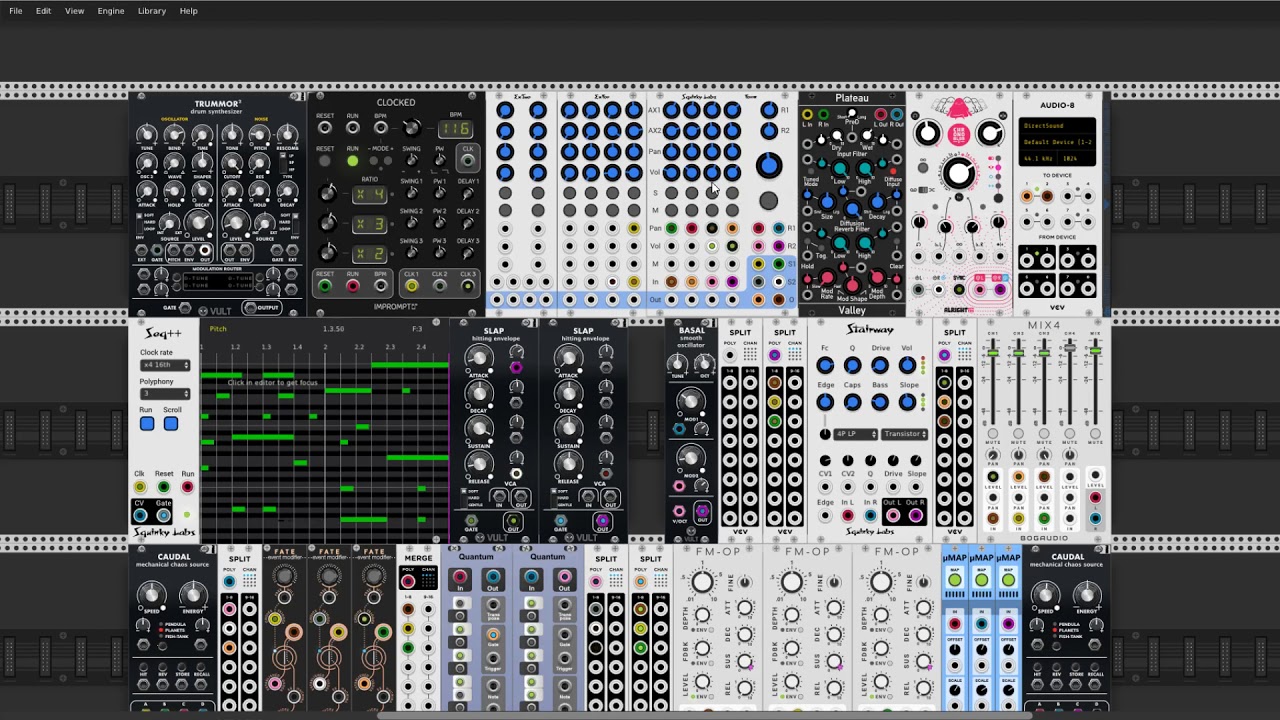Click the BPM display reading 116 on Clocked
Screen dimensions: 1280x720
tap(455, 129)
